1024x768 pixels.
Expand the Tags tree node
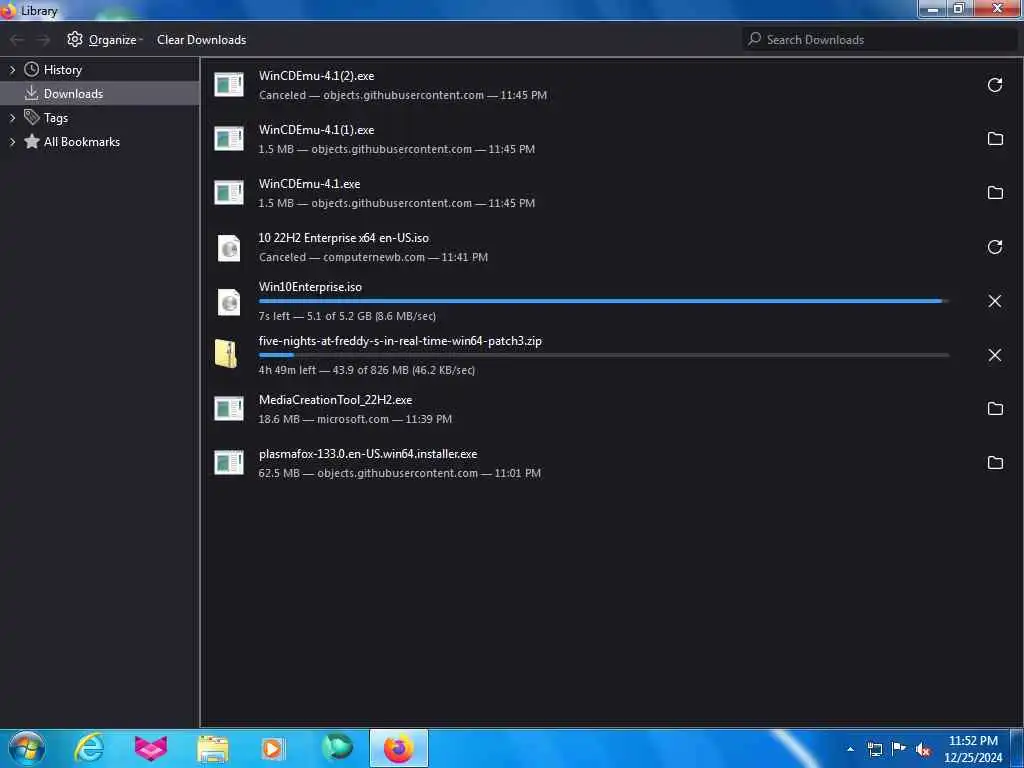tap(12, 118)
